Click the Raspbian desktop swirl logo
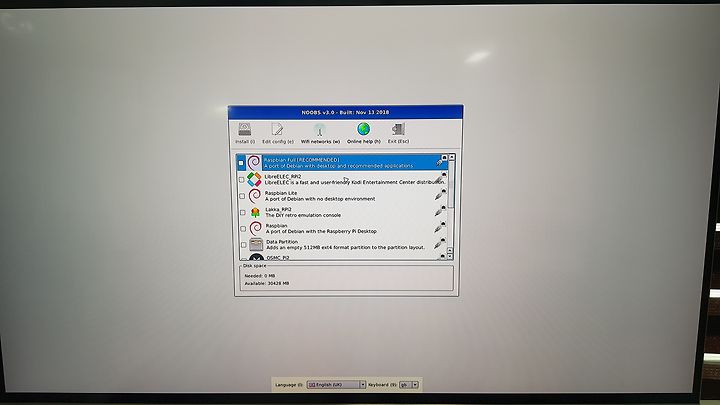 [255, 228]
